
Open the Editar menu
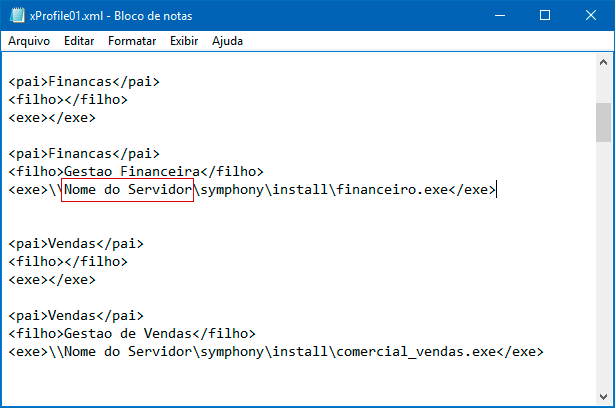(79, 41)
